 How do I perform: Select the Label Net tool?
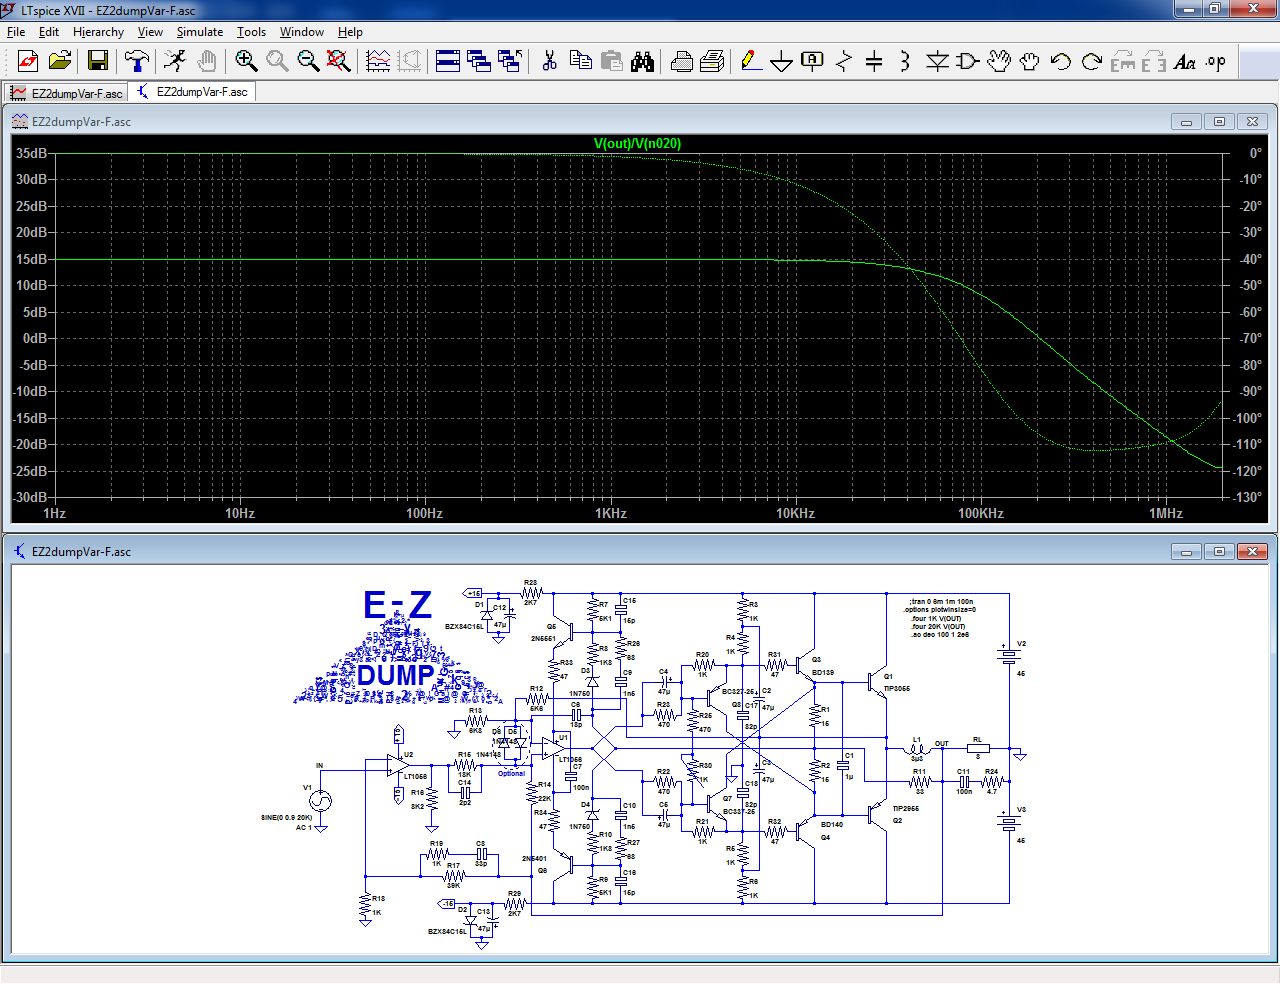click(x=813, y=61)
